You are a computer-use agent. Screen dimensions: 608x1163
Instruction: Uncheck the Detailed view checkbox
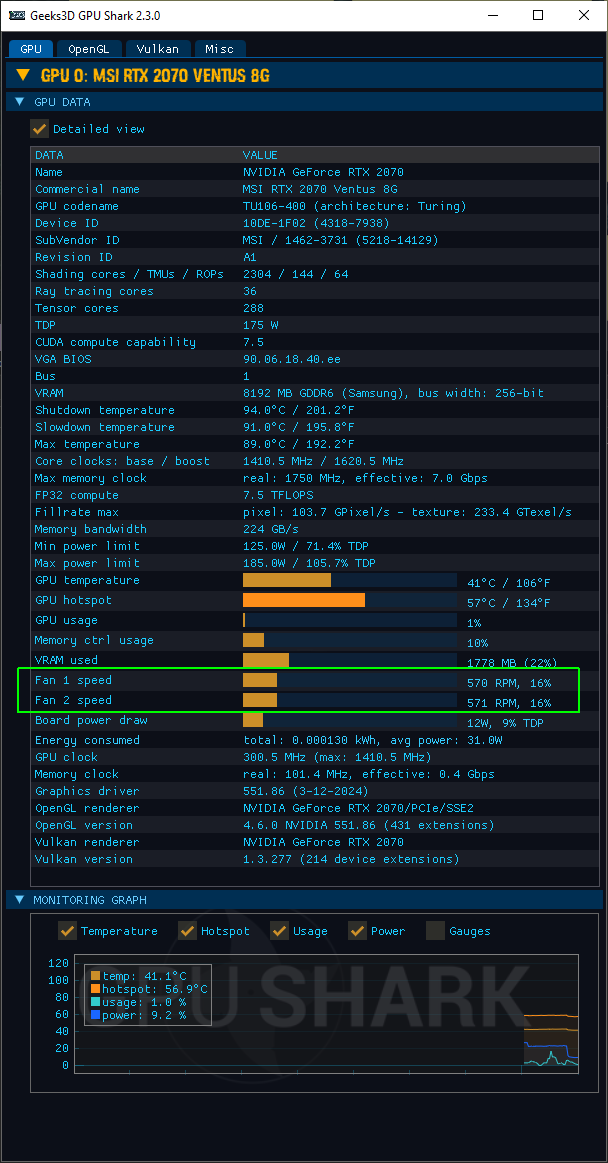tap(39, 128)
